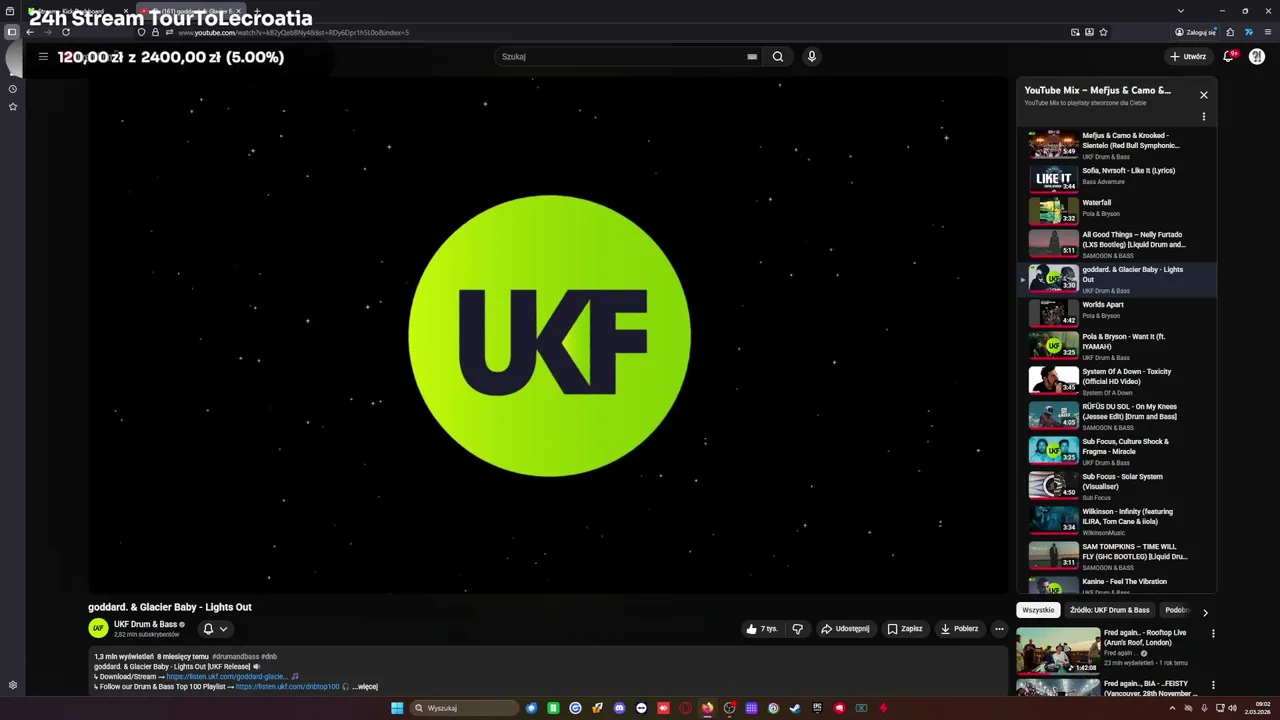Open the playlist panel three-dot menu
Viewport: 1280px width, 720px height.
tap(1203, 117)
